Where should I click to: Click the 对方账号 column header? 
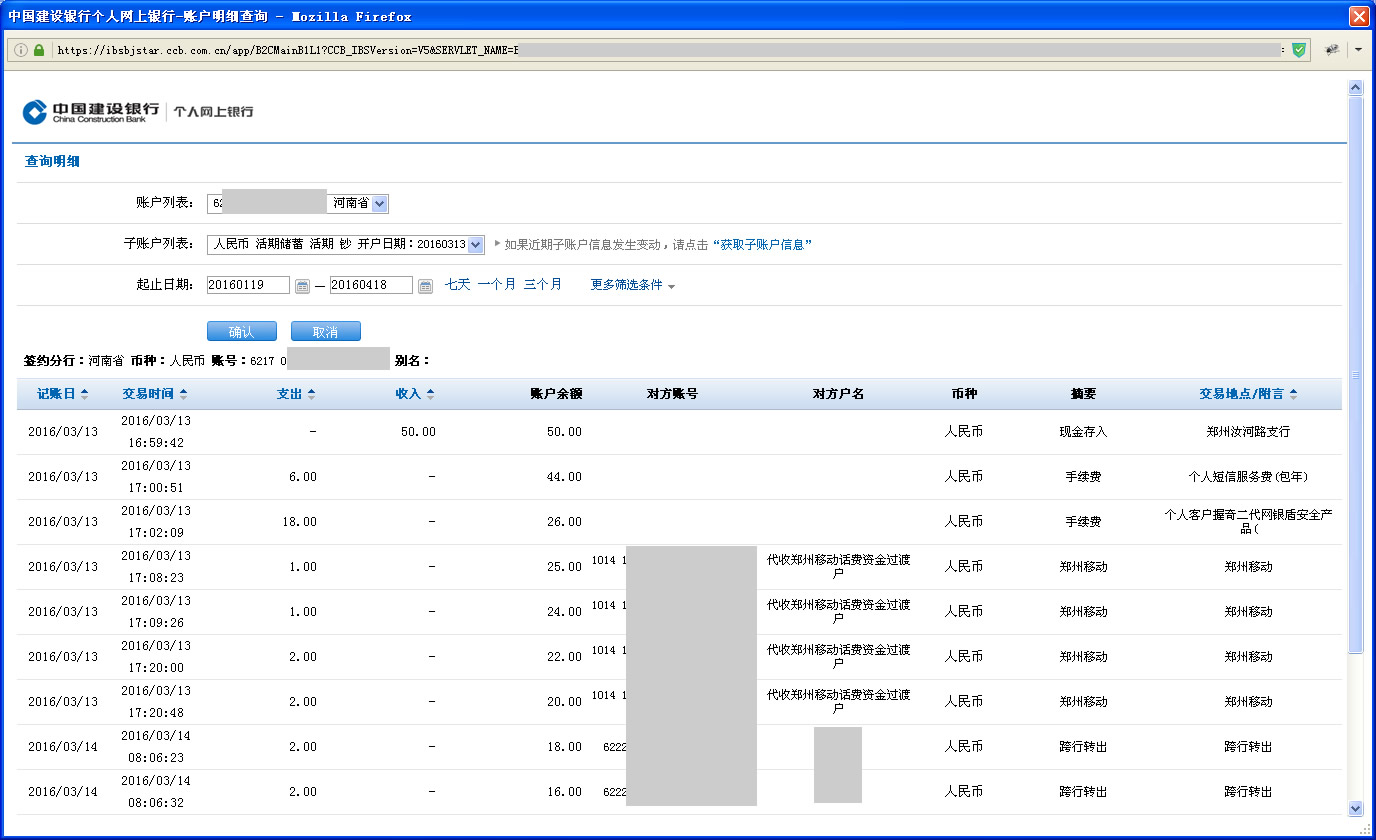(x=672, y=394)
